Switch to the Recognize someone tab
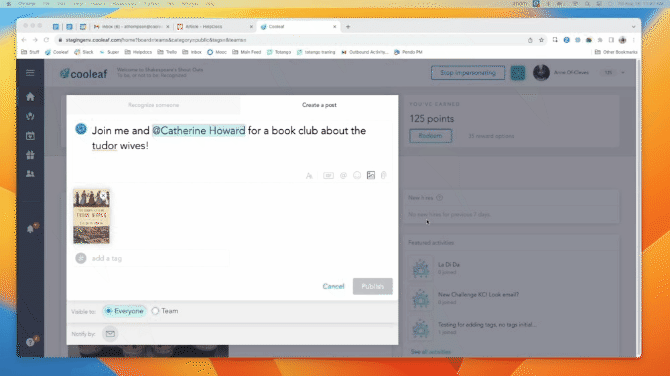The width and height of the screenshot is (670, 376). (x=153, y=105)
